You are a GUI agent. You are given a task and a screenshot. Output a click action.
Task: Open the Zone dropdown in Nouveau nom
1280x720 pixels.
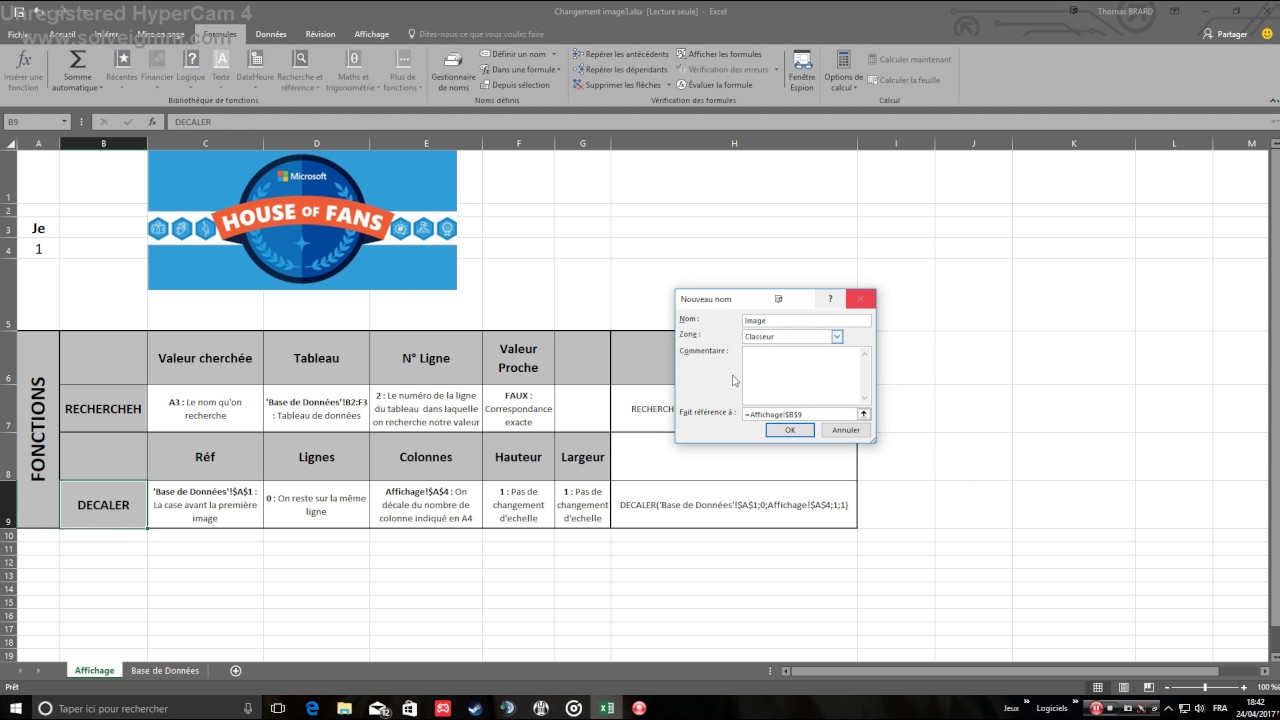click(x=837, y=337)
